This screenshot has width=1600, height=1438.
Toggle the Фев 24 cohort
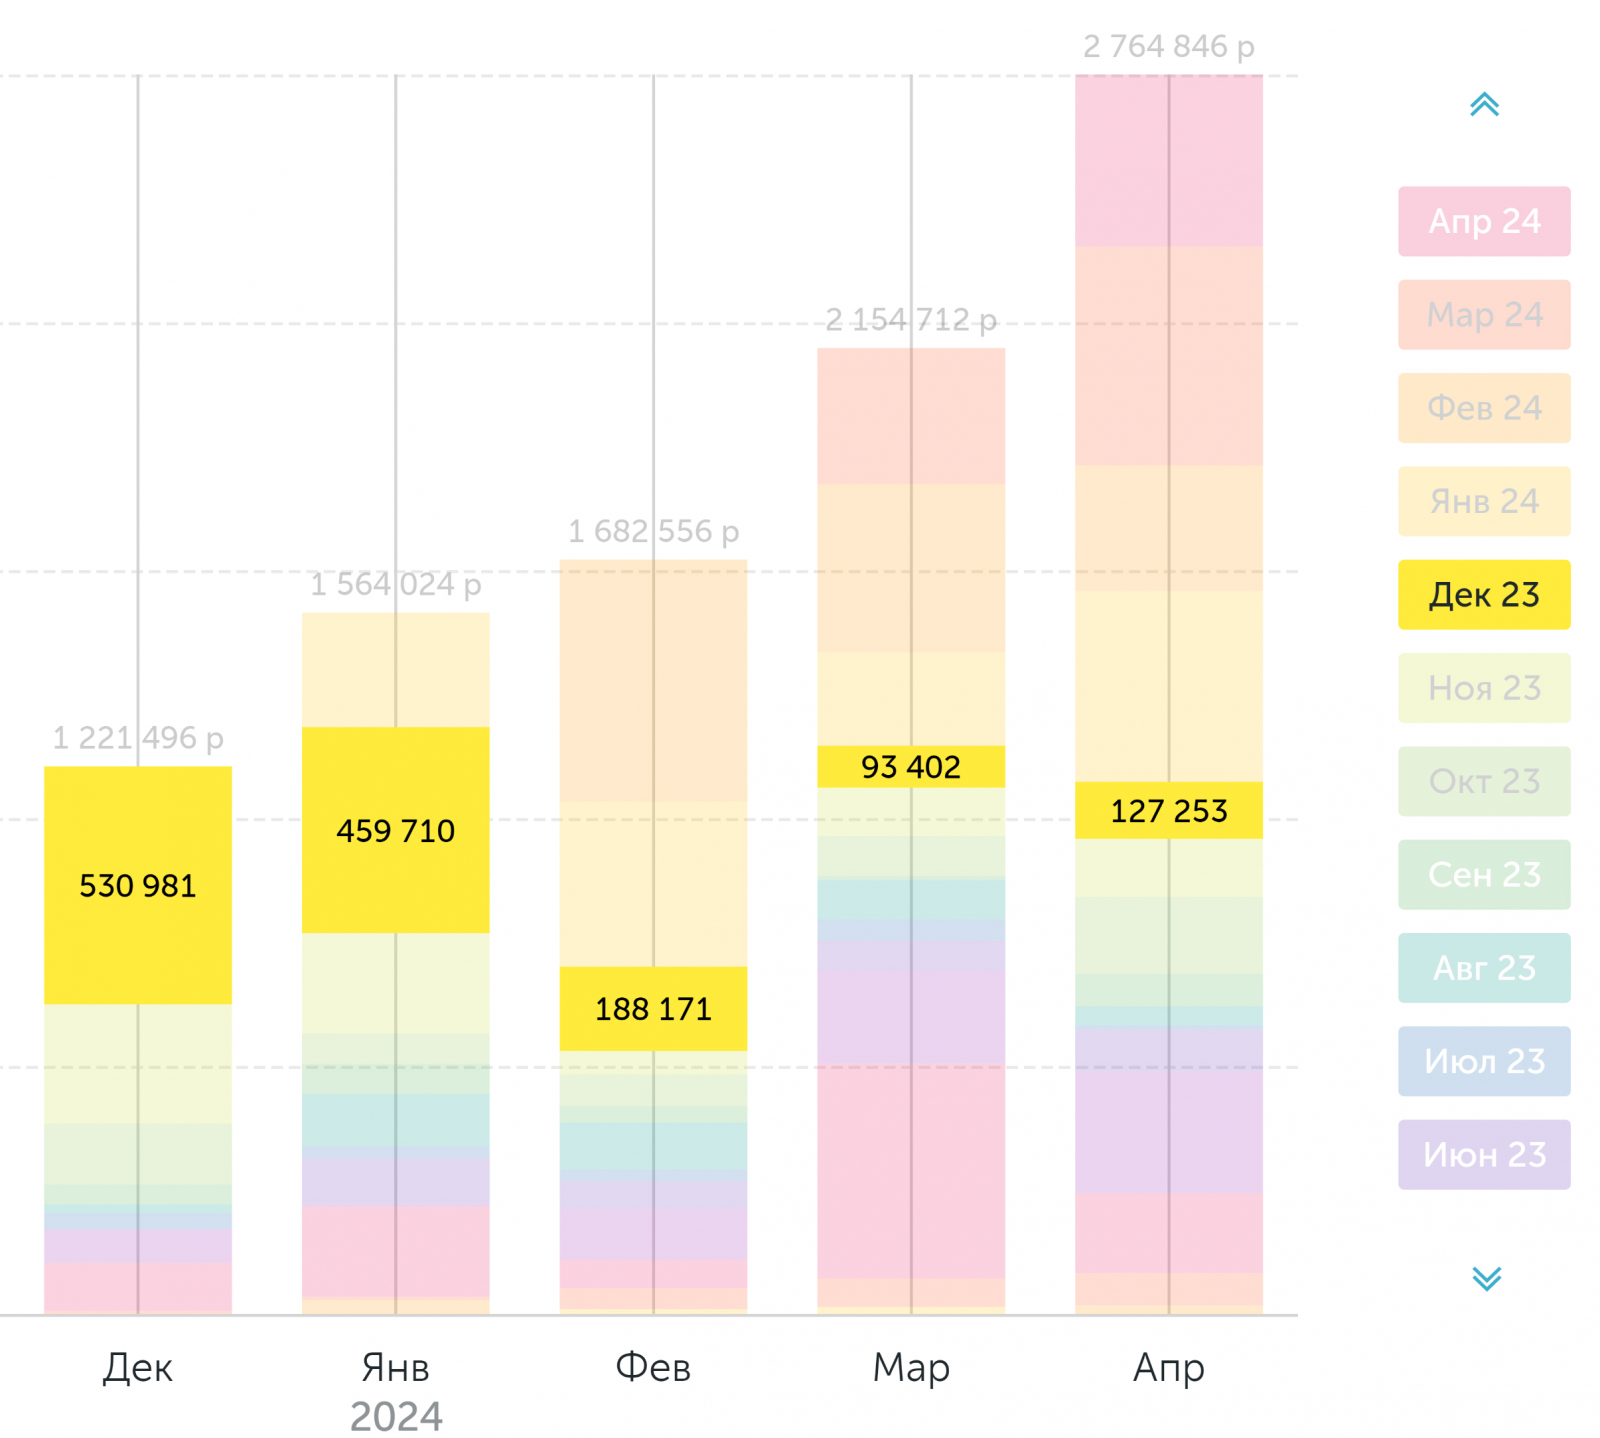pyautogui.click(x=1483, y=408)
